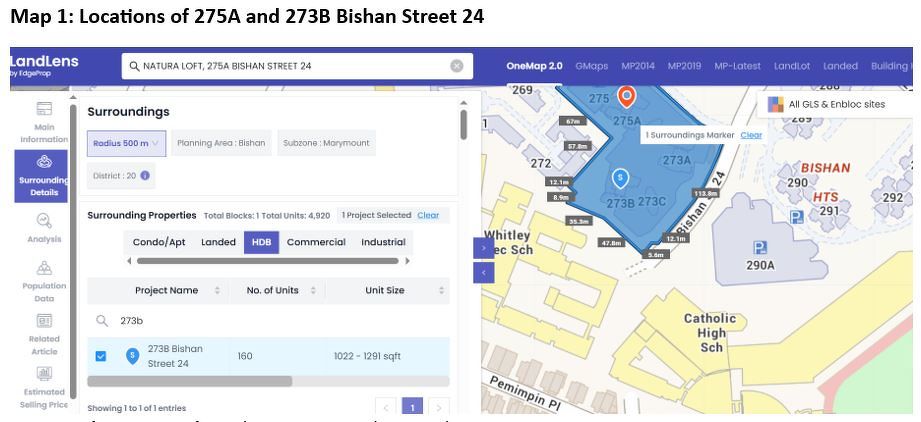Open the Main Information sidebar icon
Viewport: 921px width, 422px height.
pyautogui.click(x=44, y=108)
